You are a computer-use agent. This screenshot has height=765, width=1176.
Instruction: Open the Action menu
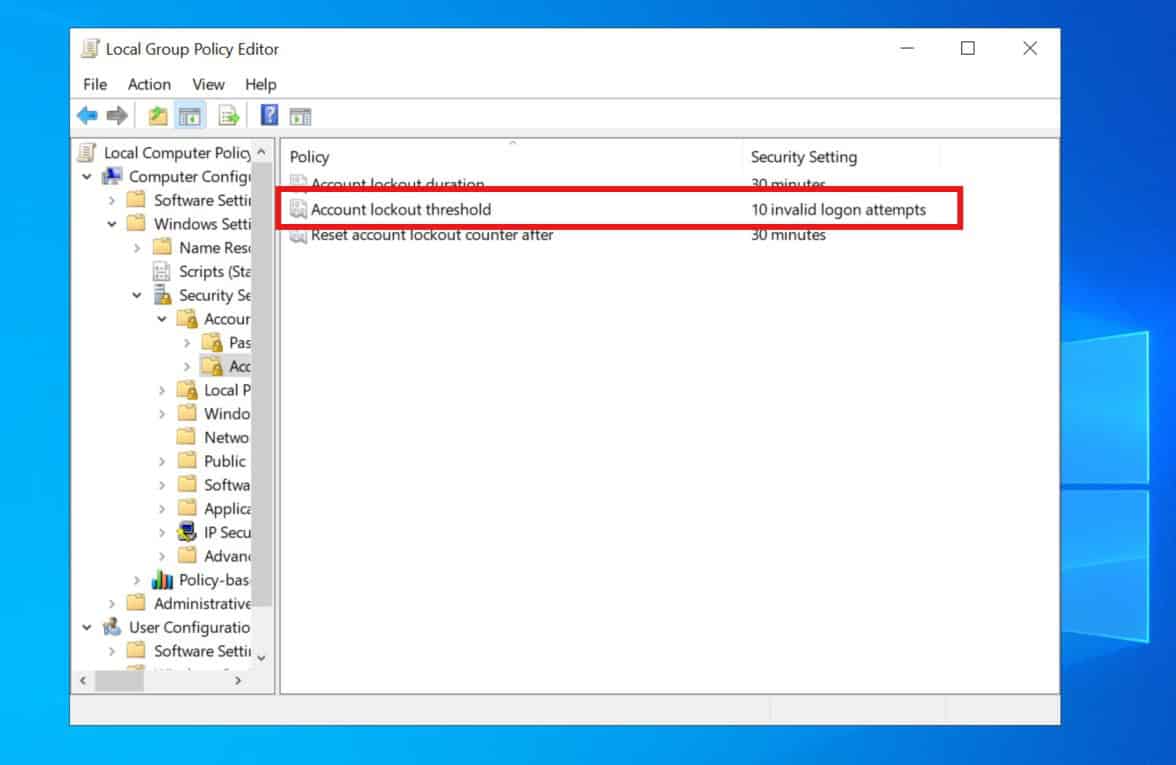pos(149,84)
